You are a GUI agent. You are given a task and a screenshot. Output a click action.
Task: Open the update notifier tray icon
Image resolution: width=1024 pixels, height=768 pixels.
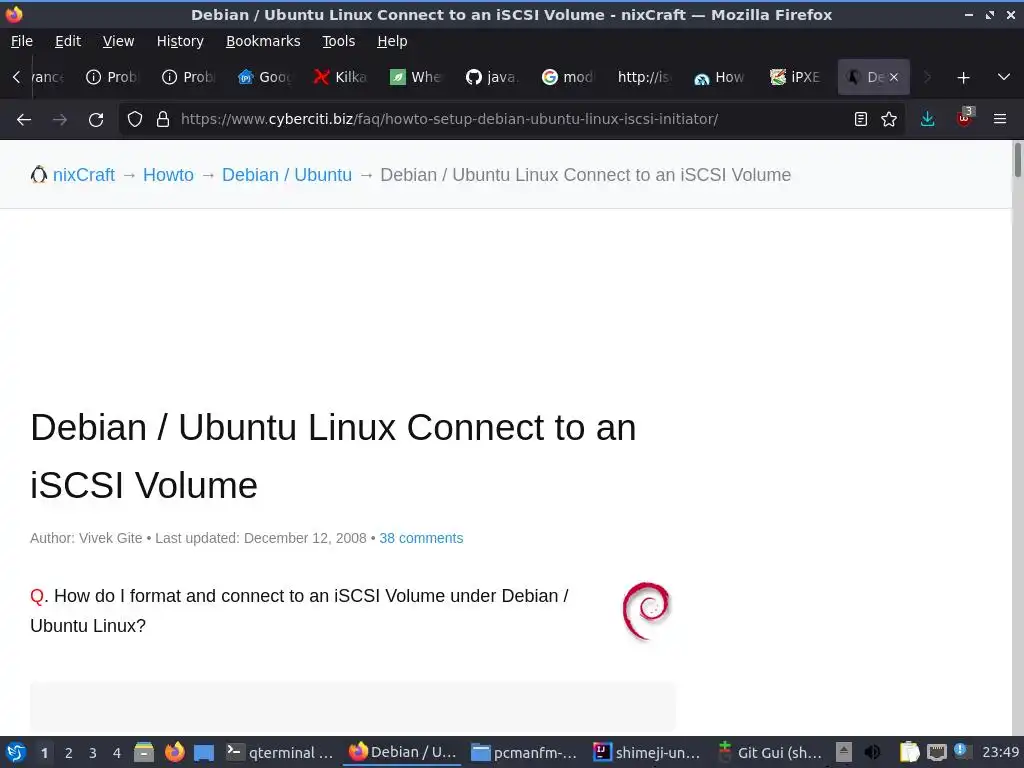coord(961,750)
